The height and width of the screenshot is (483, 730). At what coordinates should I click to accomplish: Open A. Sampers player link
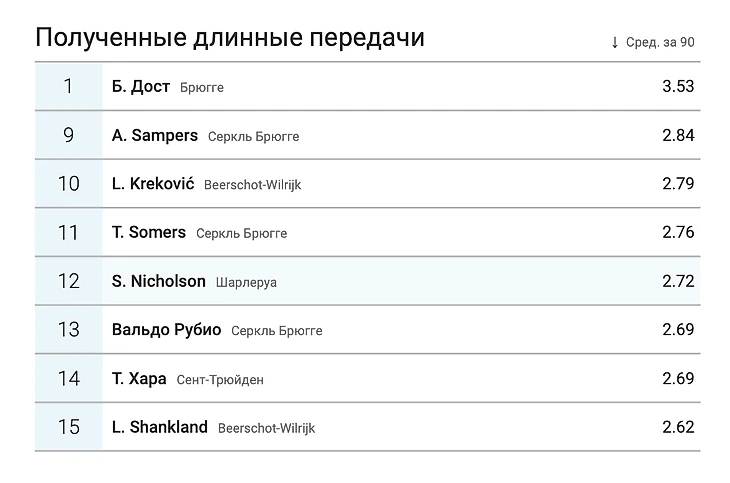(155, 136)
